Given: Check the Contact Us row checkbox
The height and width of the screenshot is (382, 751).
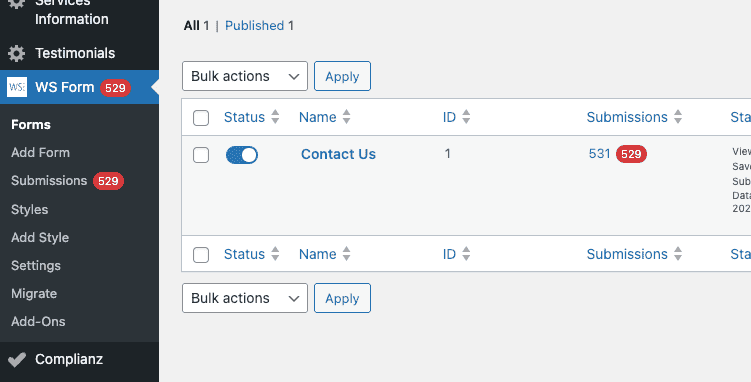Looking at the screenshot, I should (x=201, y=155).
